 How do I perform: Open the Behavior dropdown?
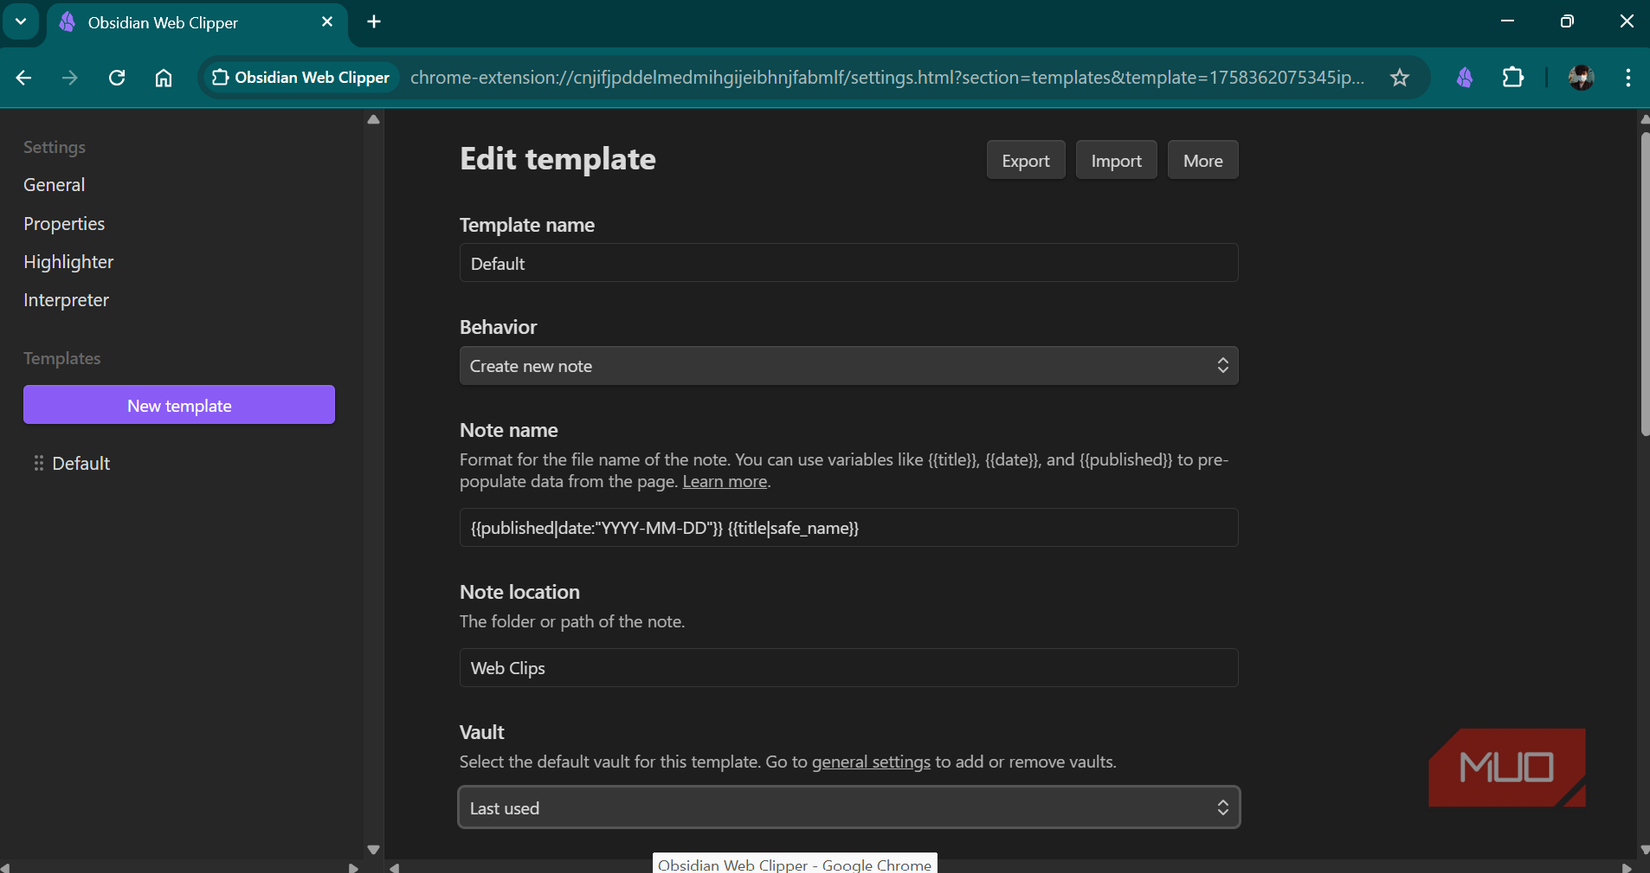pyautogui.click(x=849, y=366)
